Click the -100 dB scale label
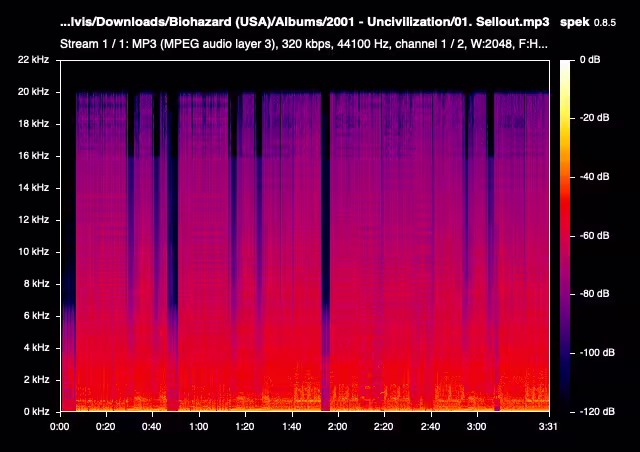This screenshot has height=452, width=640. (x=597, y=352)
